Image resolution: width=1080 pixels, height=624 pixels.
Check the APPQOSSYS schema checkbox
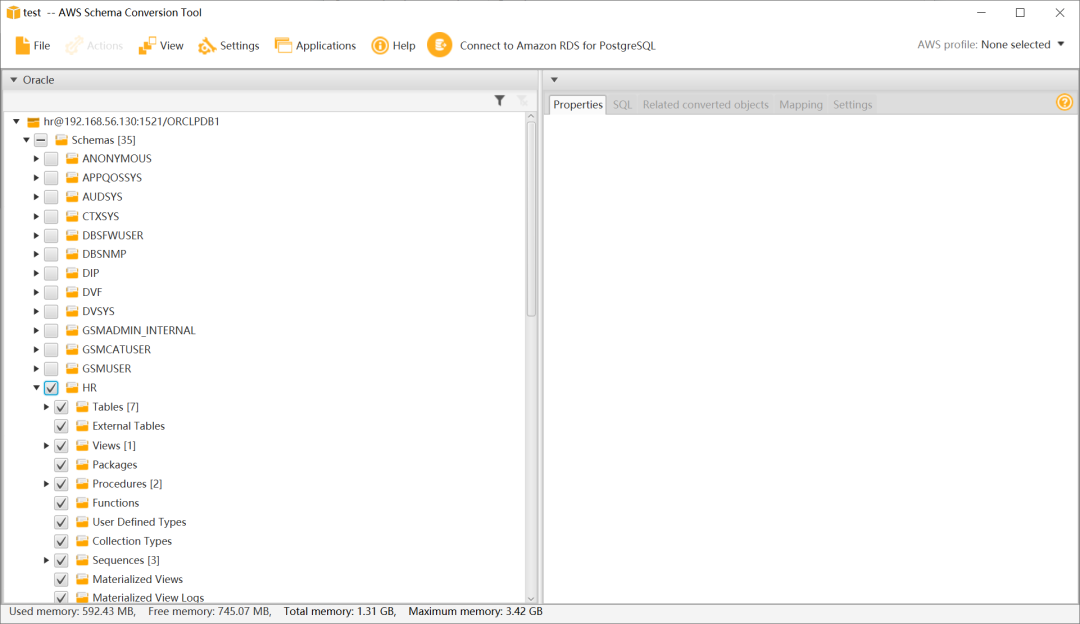[51, 178]
